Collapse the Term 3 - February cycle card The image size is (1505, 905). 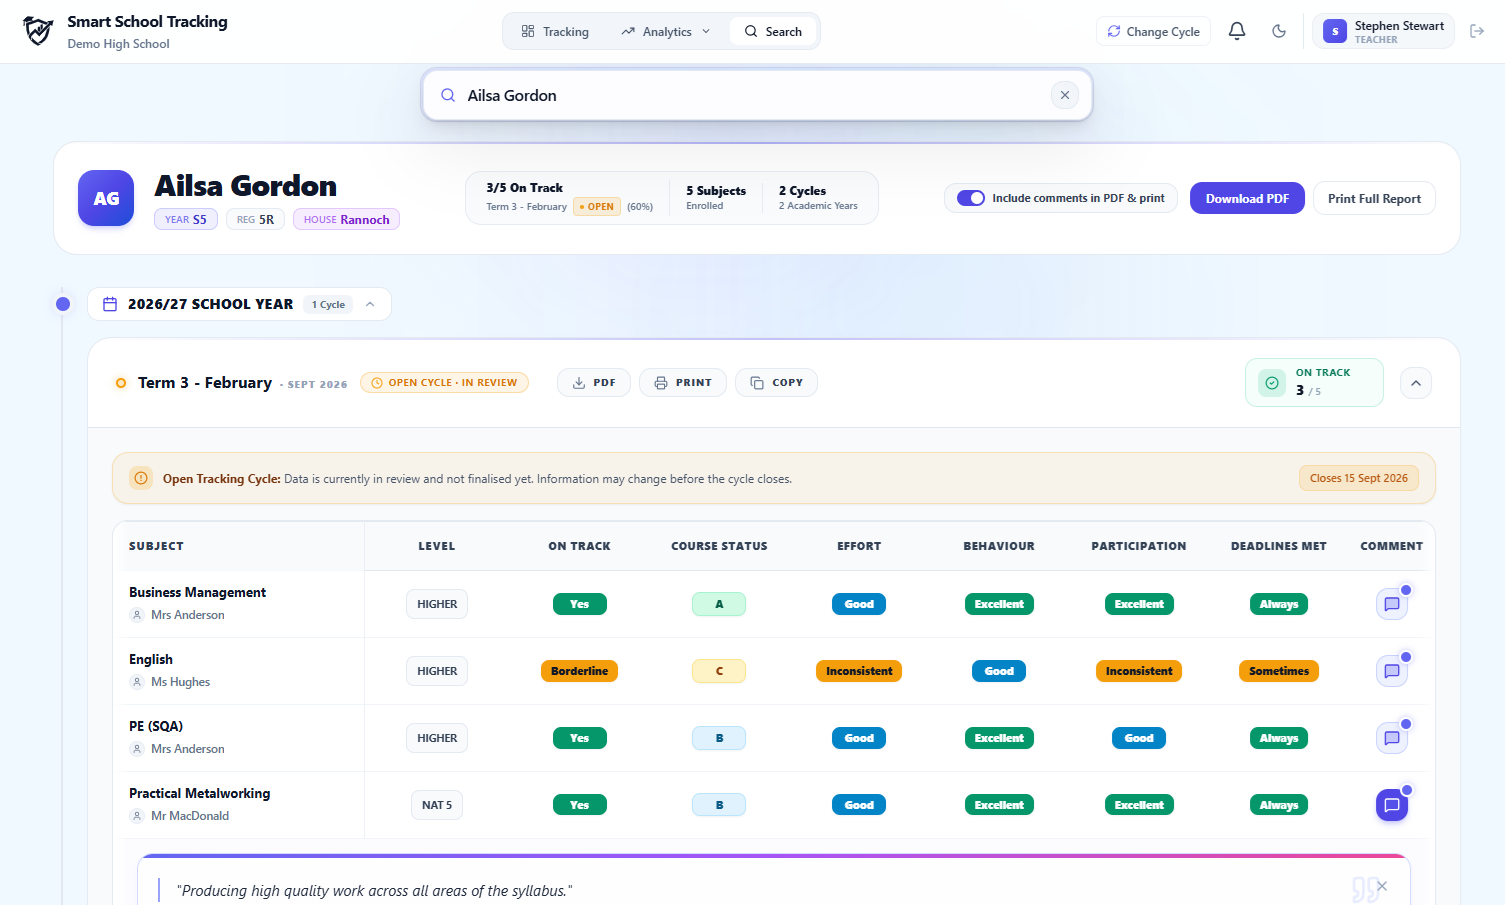pos(1416,383)
